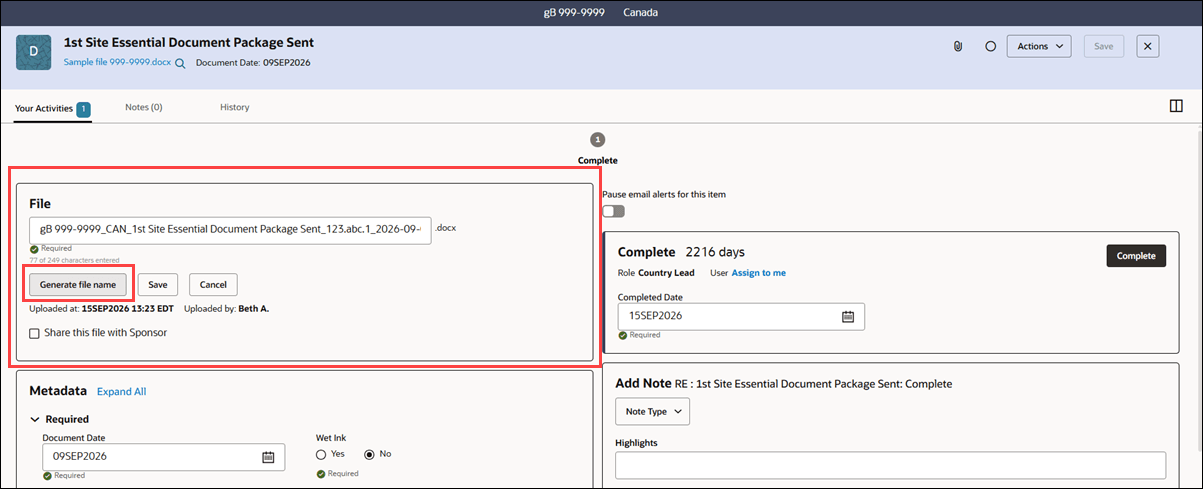This screenshot has width=1203, height=489.
Task: Open calendar picker for Document Date
Action: (x=268, y=456)
